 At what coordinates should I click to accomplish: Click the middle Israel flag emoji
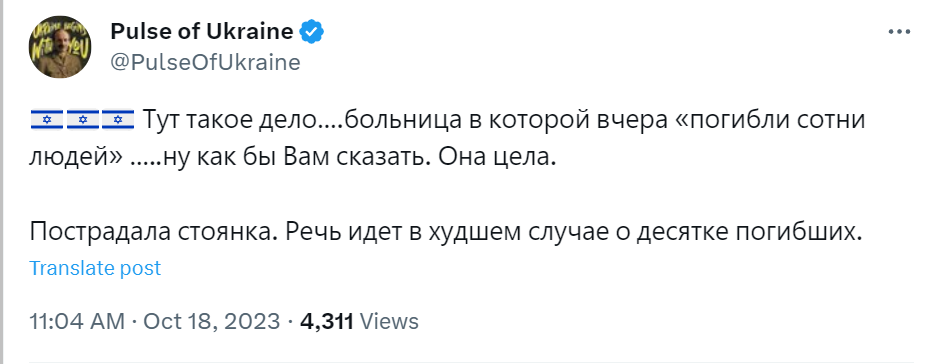click(x=82, y=121)
